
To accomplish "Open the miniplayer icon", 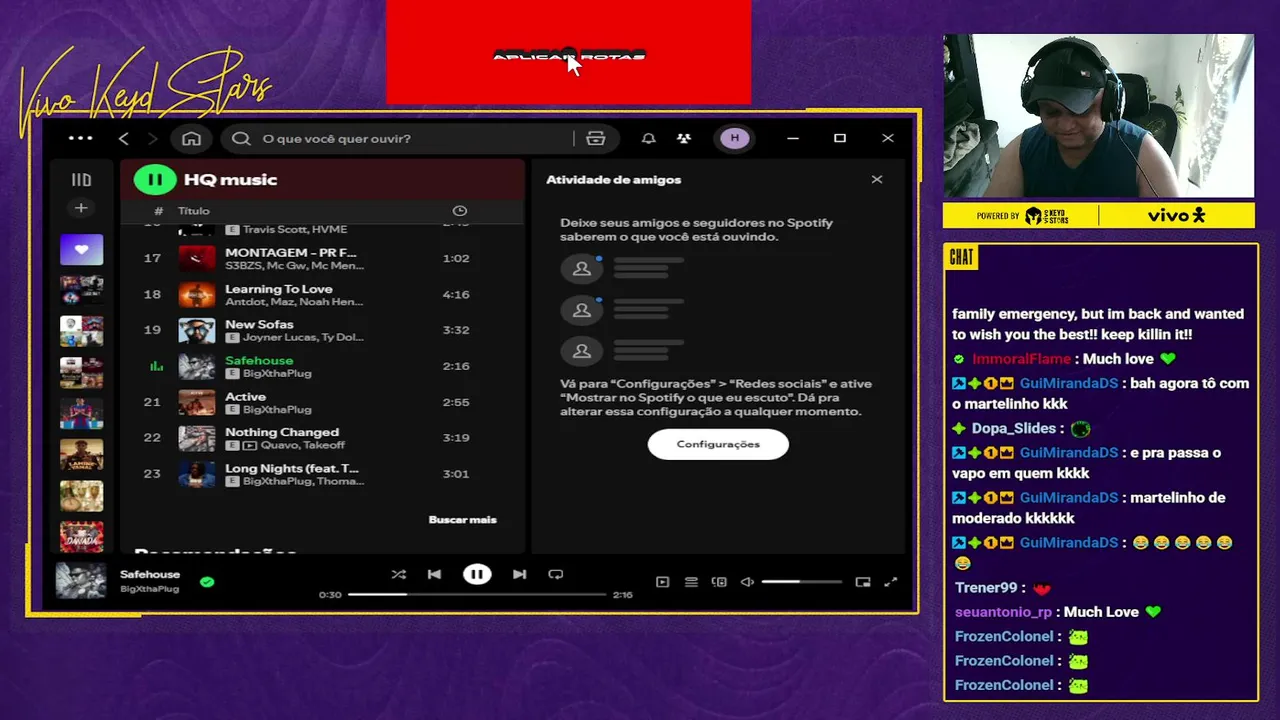I will (863, 582).
